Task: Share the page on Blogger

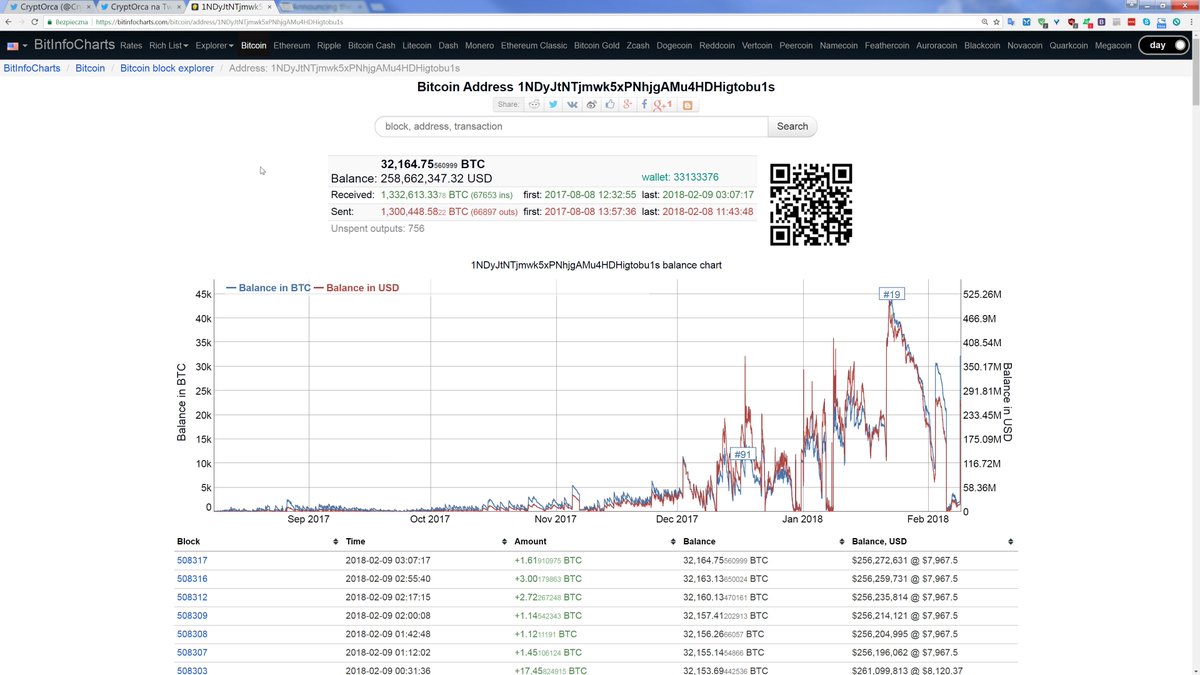Action: point(687,105)
